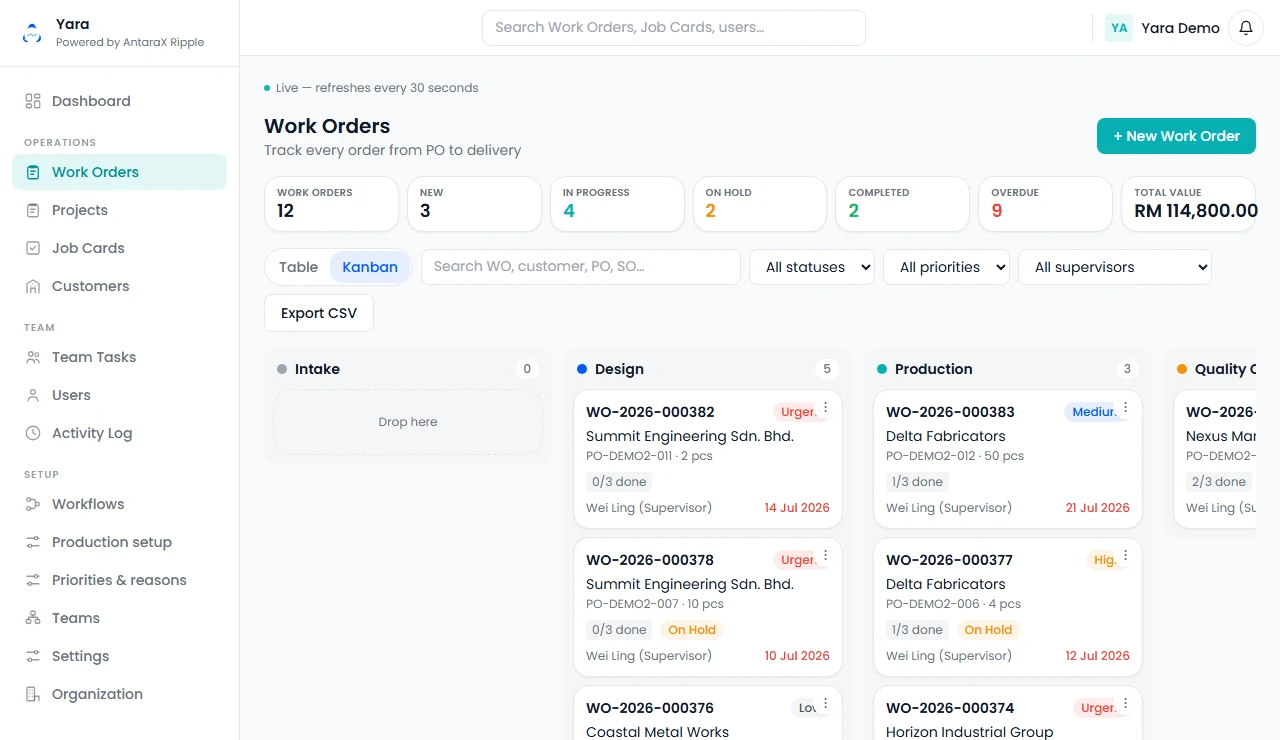Click the Production setup sliders icon

click(33, 542)
